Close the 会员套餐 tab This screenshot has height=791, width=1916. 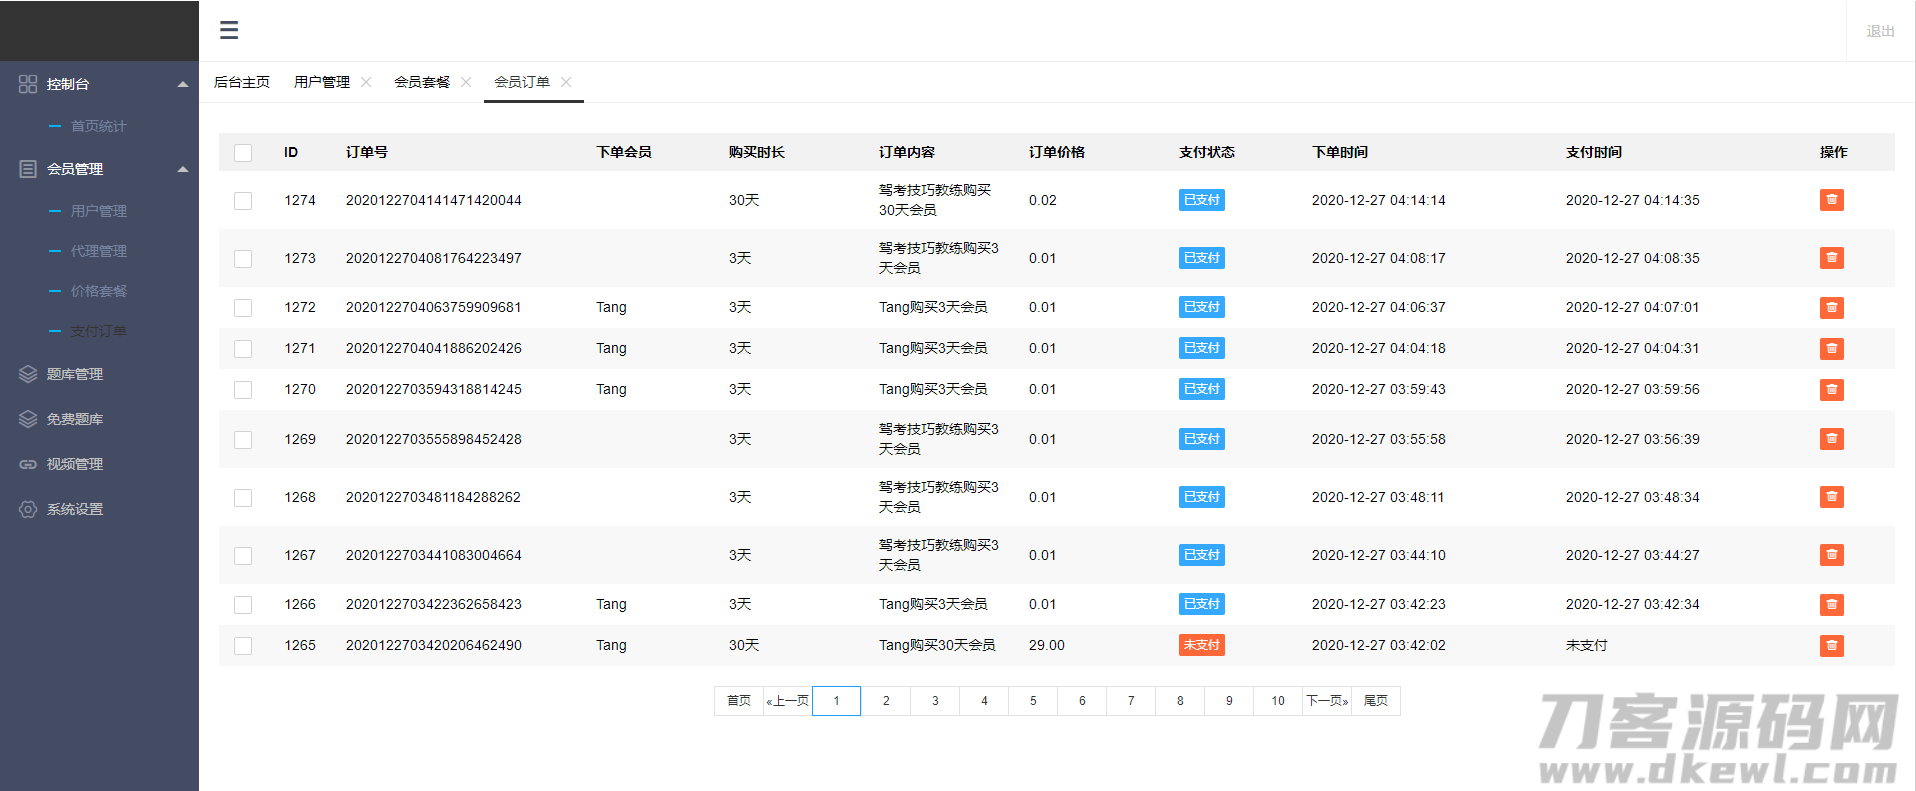(466, 82)
